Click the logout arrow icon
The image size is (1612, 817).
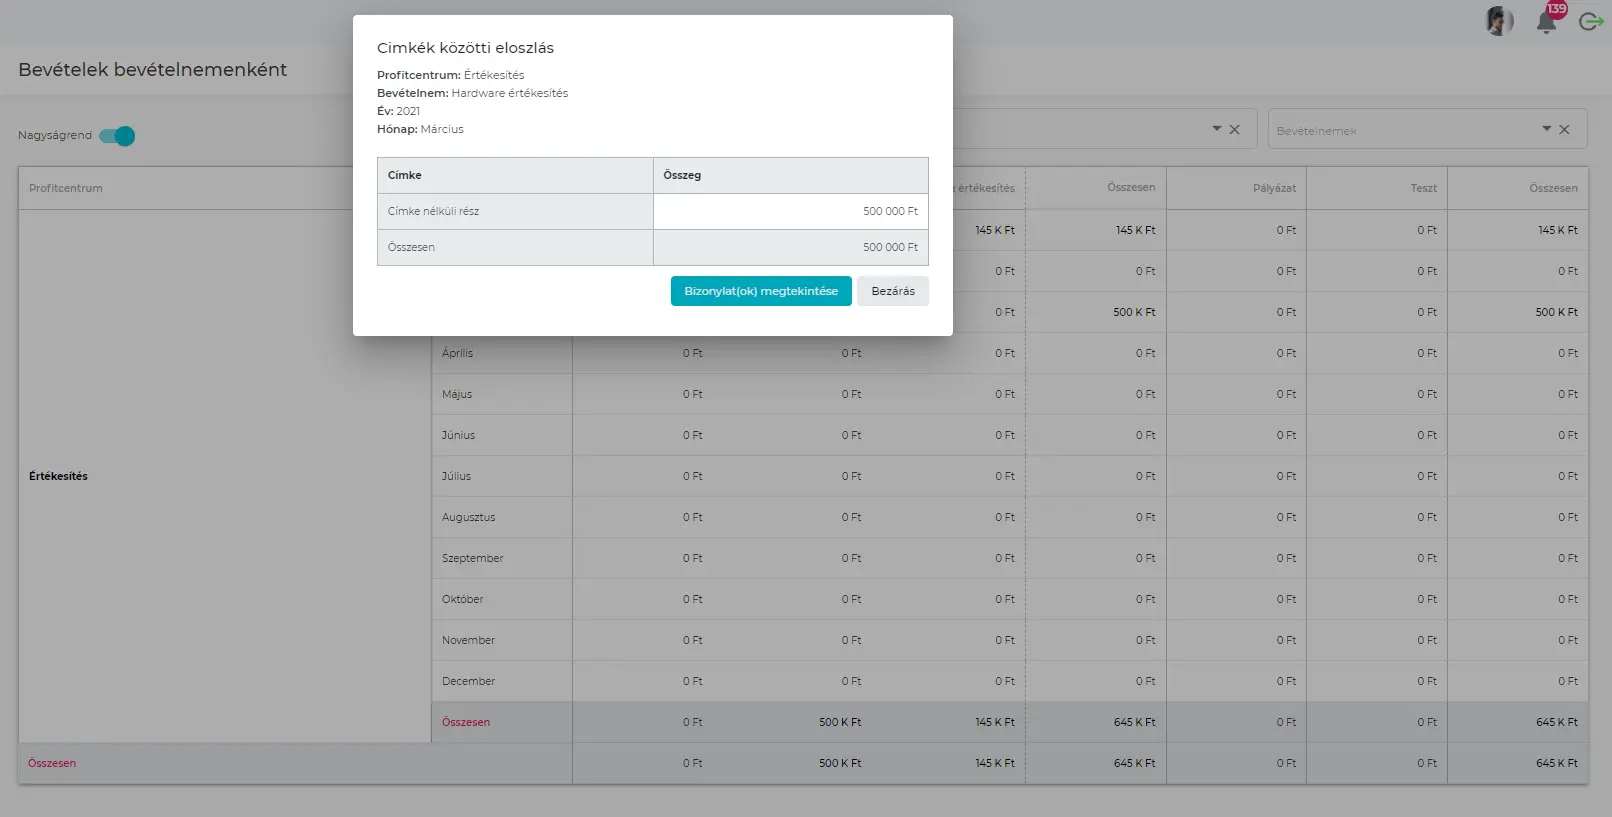pyautogui.click(x=1590, y=21)
